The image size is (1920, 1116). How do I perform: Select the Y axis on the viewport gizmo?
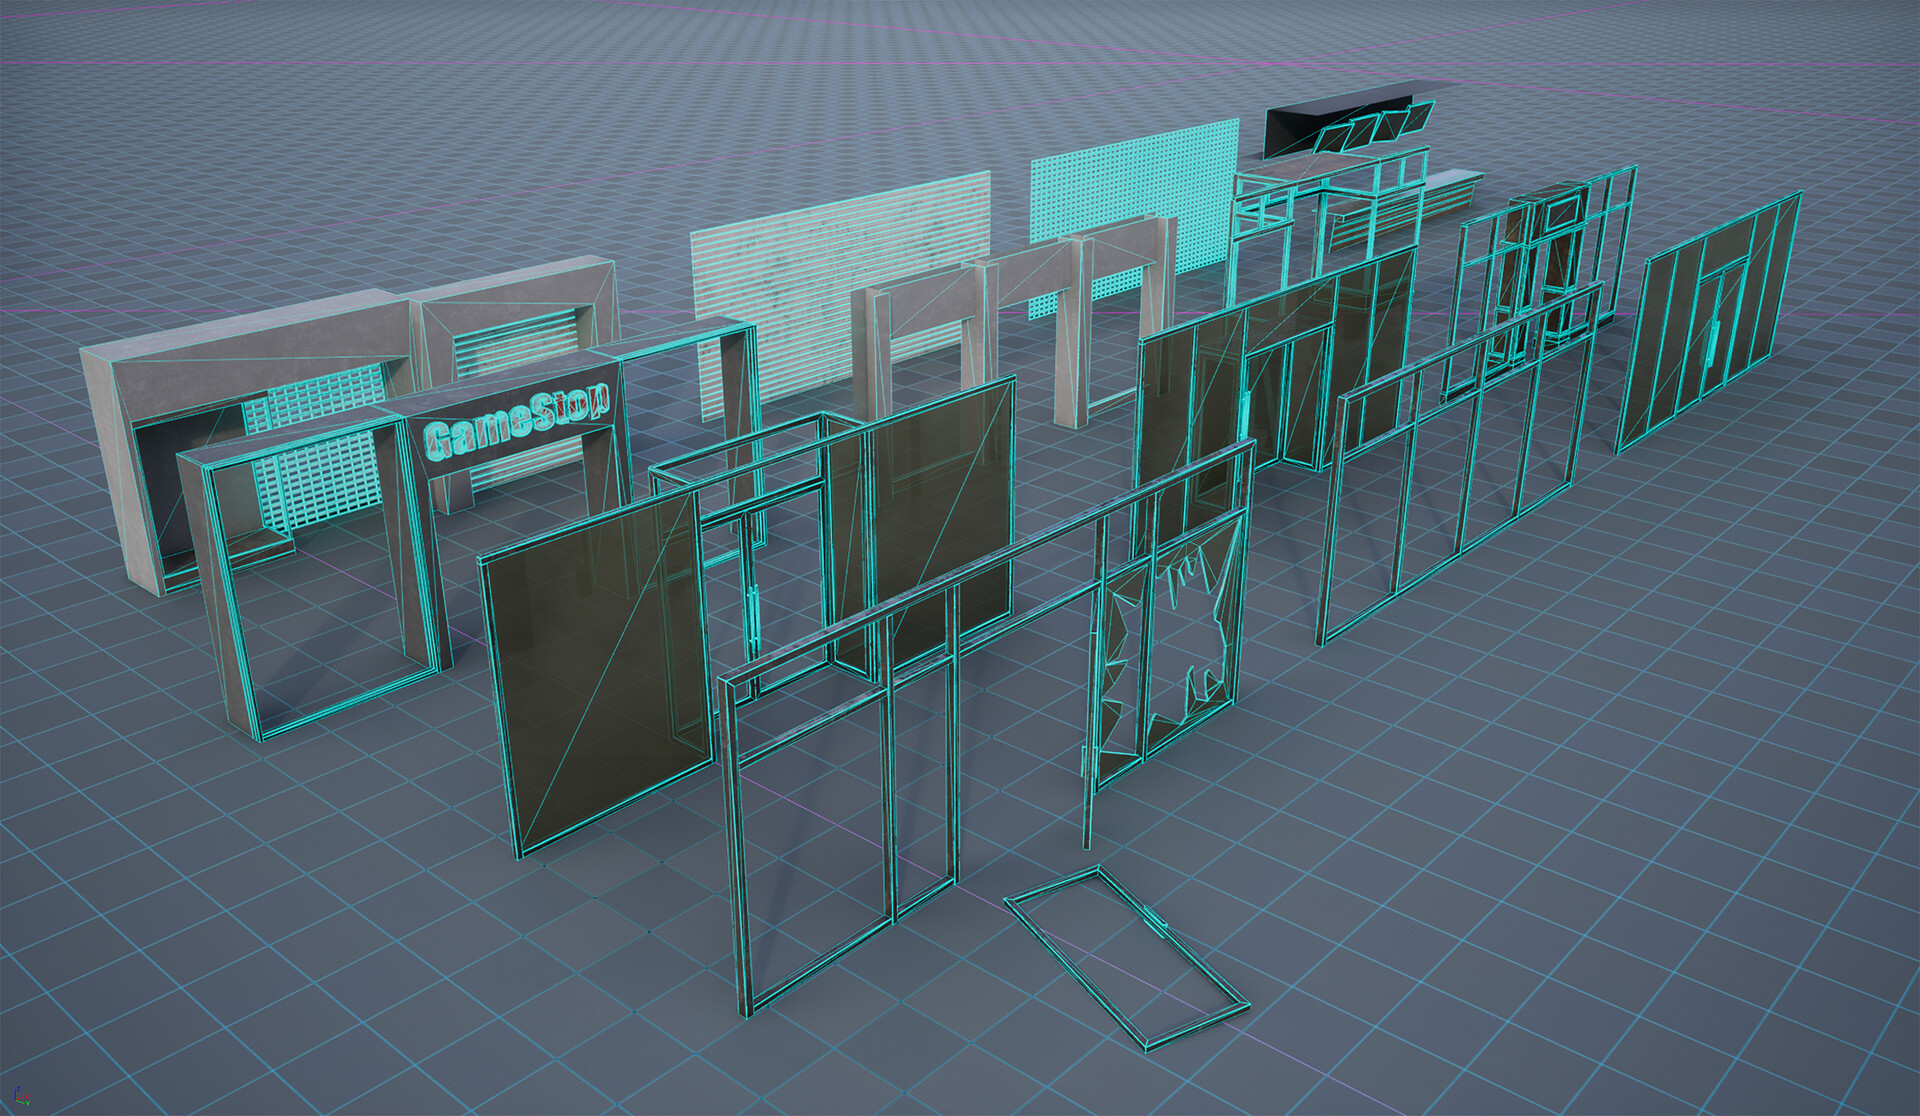coord(28,1104)
